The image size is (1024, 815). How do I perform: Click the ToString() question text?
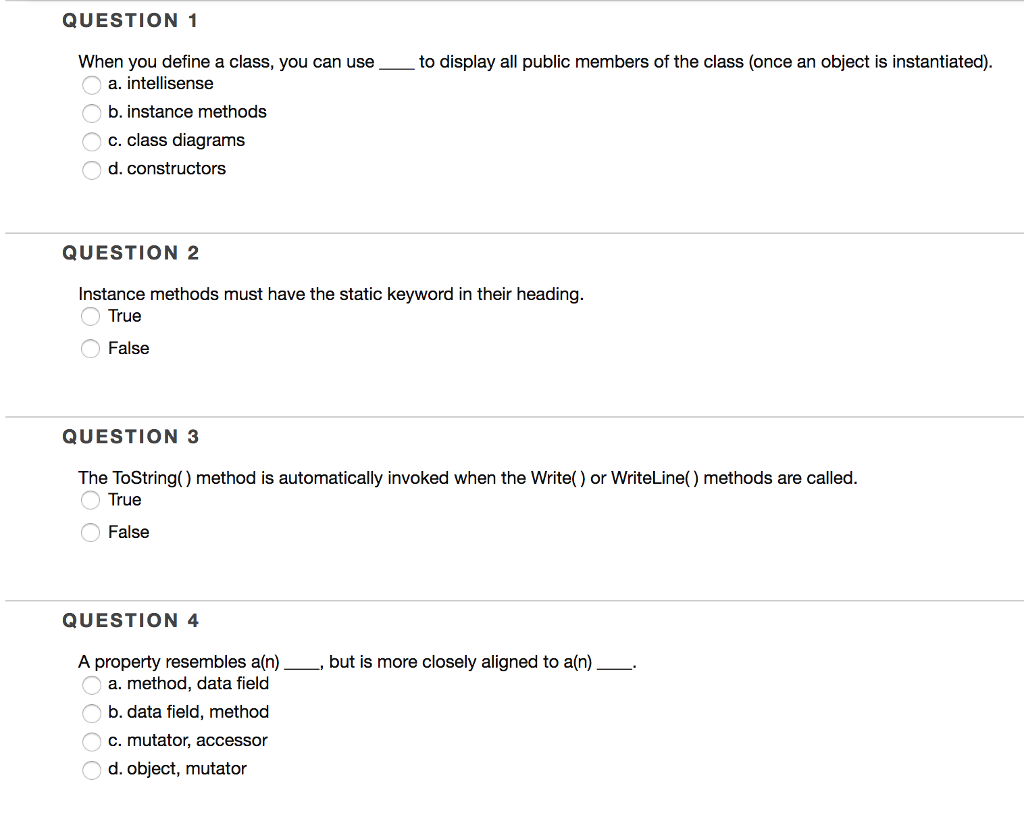[467, 478]
